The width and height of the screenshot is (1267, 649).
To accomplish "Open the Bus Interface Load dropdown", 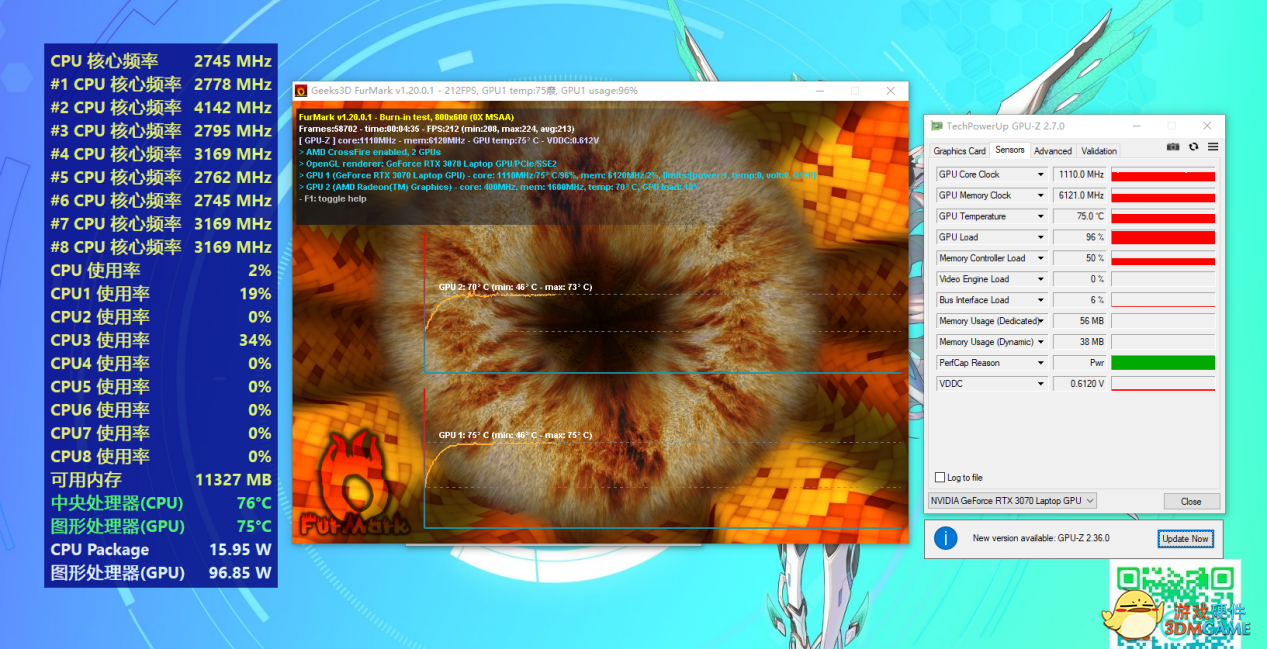I will pos(1040,300).
